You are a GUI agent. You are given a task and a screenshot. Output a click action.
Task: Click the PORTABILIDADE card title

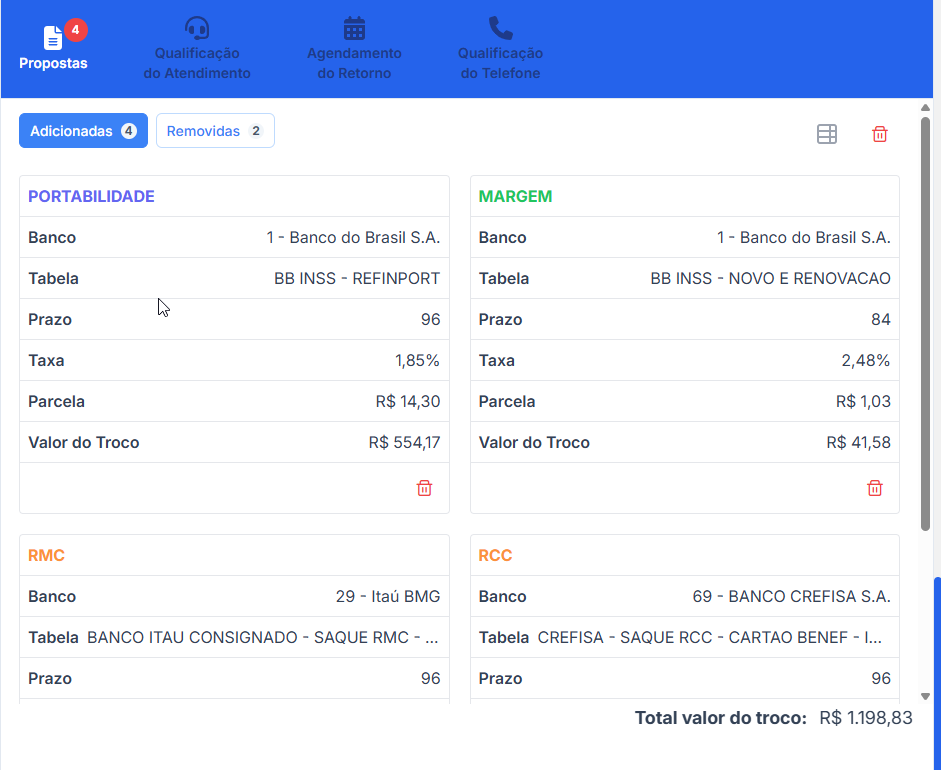(91, 197)
